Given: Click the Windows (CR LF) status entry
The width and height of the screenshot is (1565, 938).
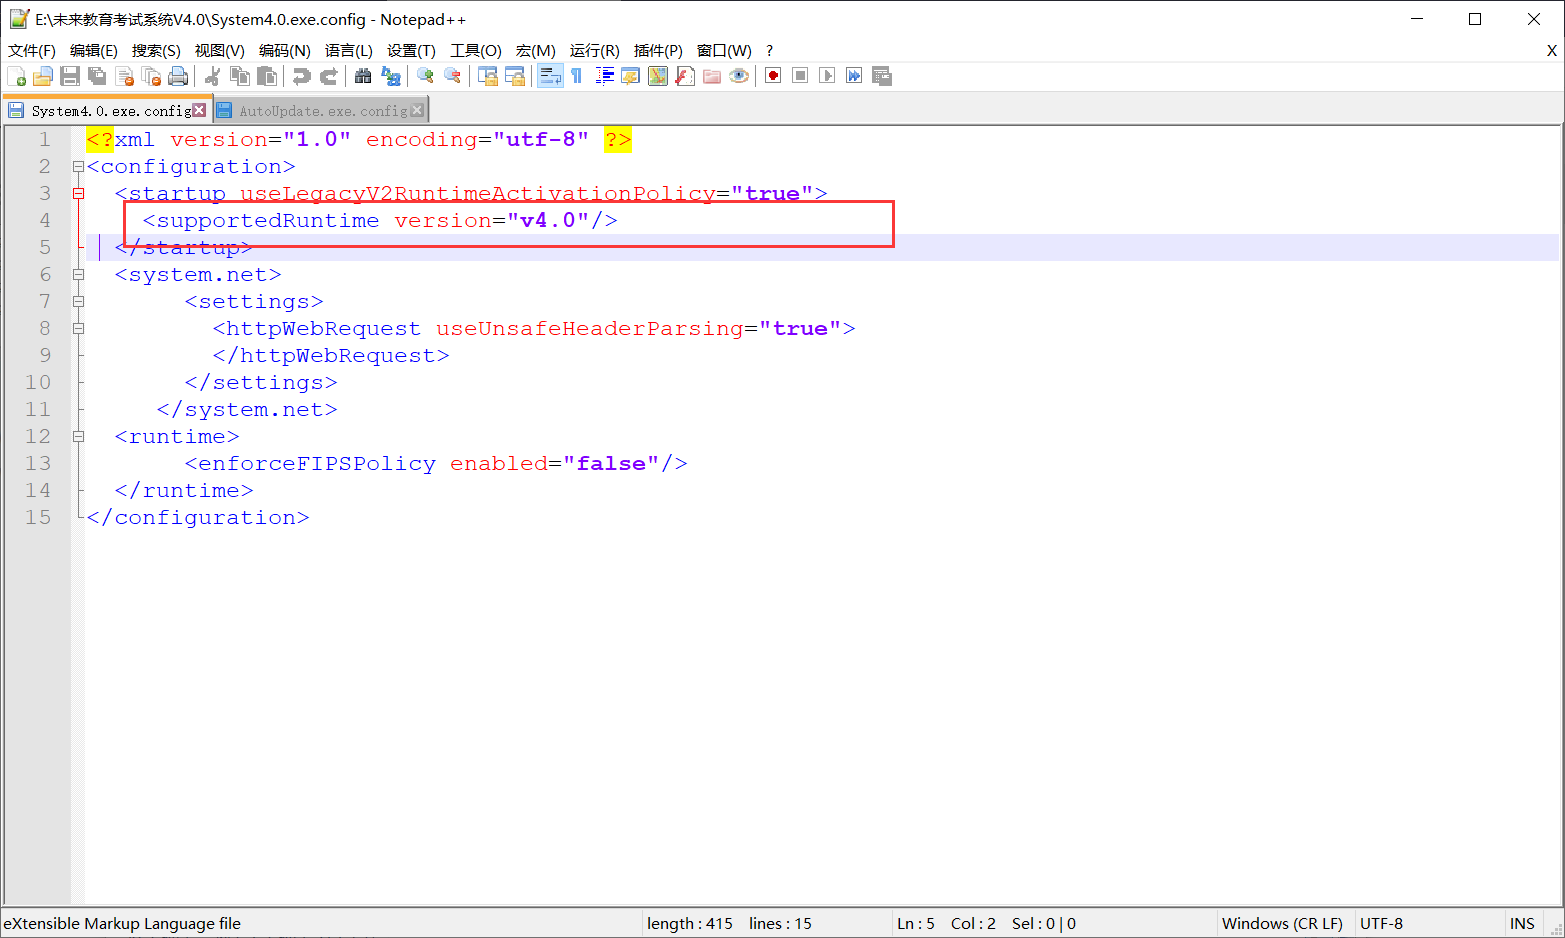Looking at the screenshot, I should coord(1282,923).
